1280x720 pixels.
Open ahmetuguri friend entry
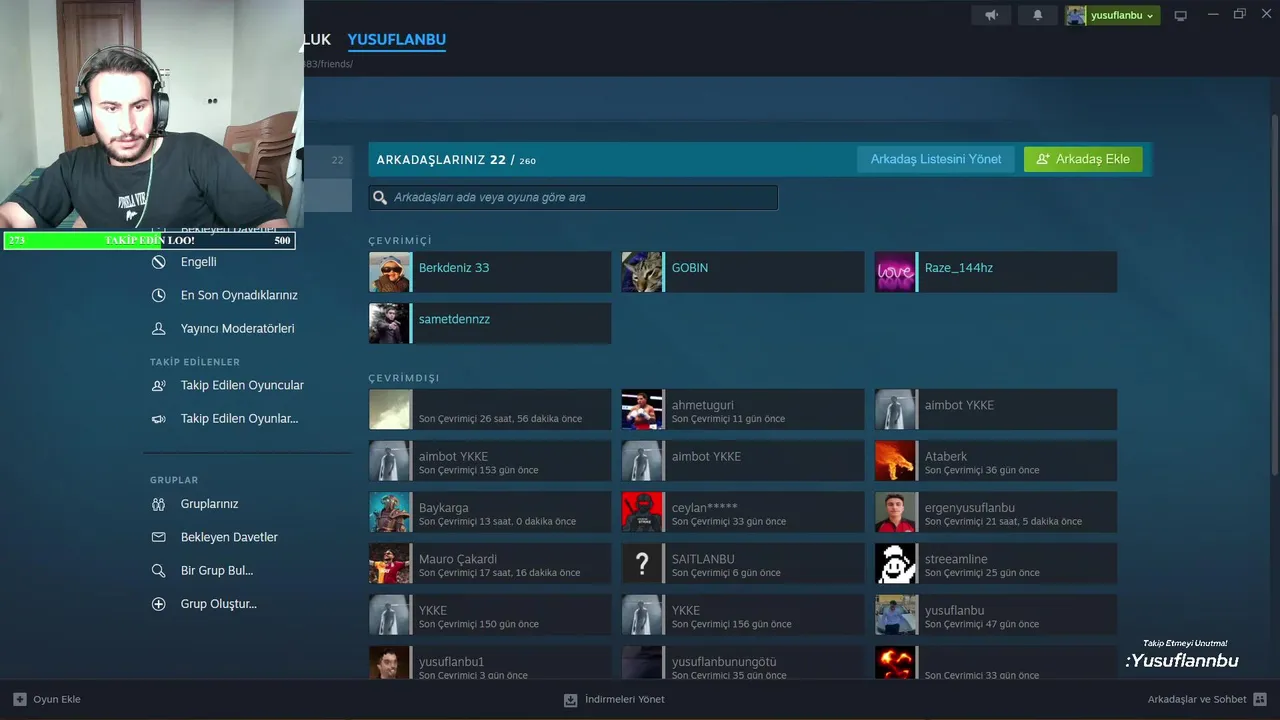coord(742,409)
